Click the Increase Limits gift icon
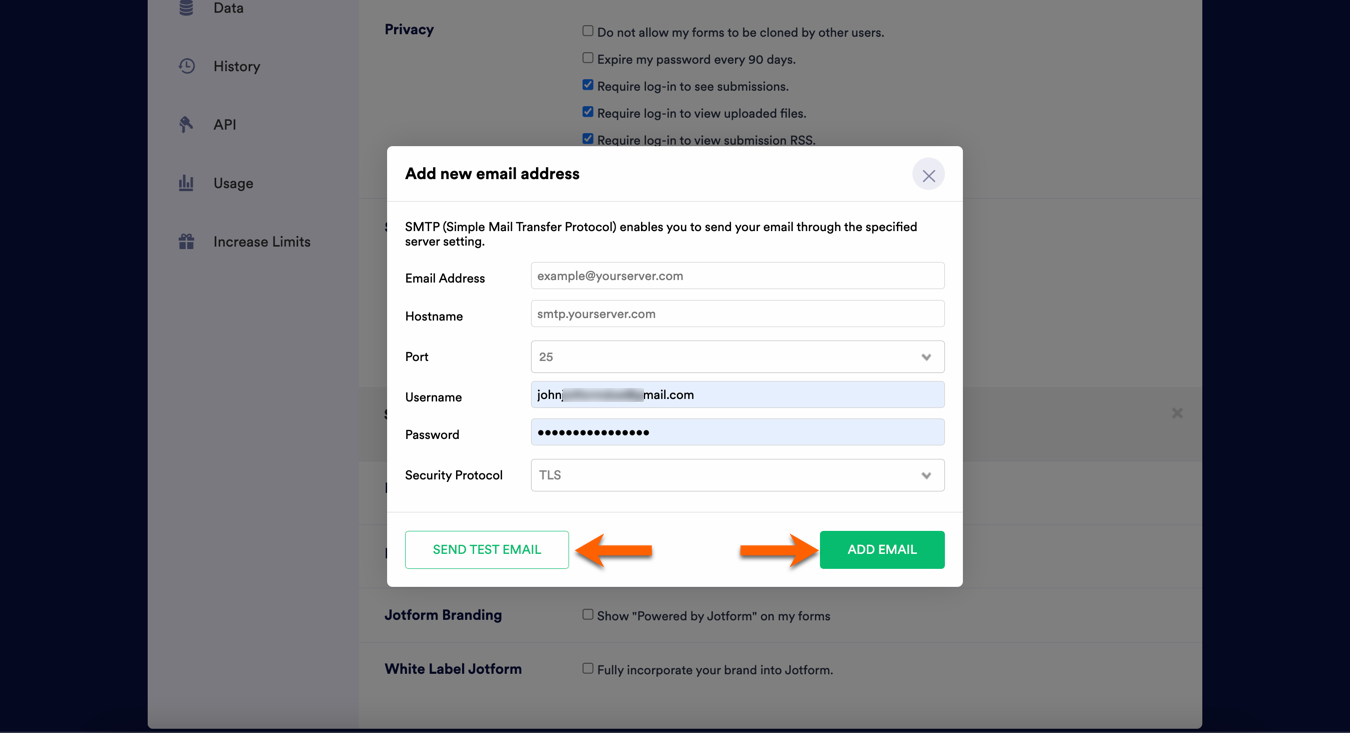1350x733 pixels. 186,242
